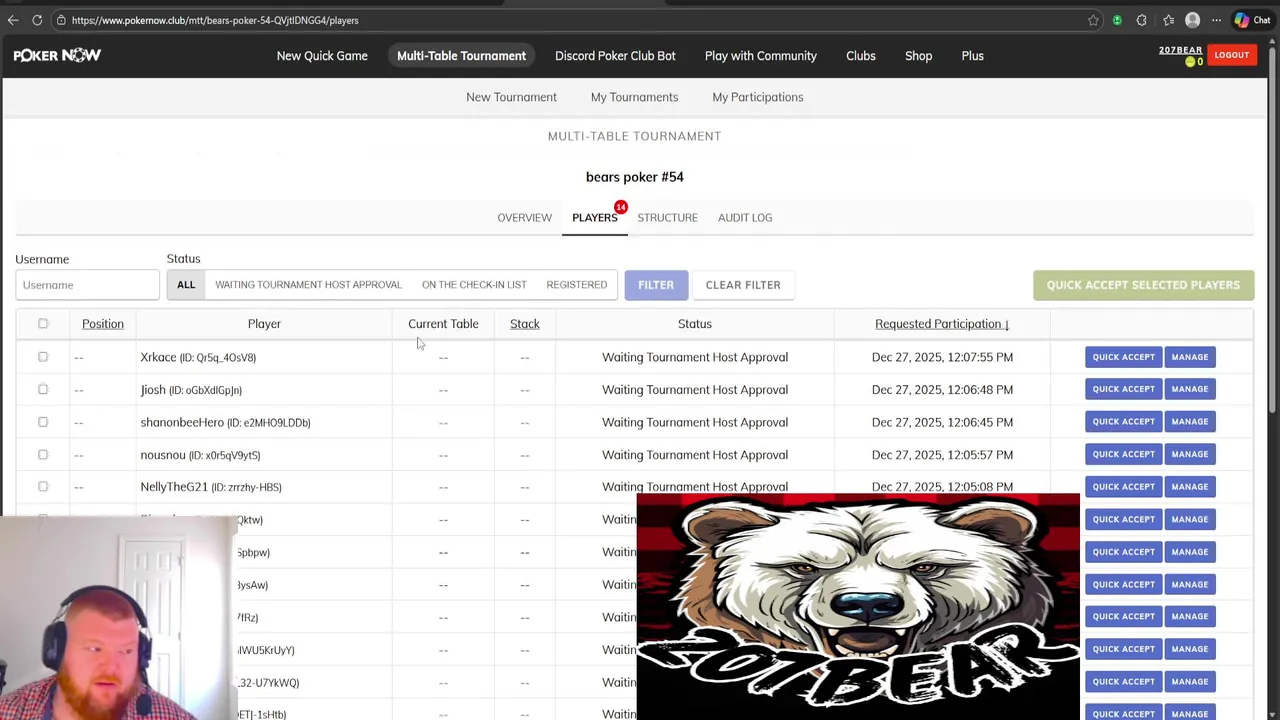
Task: Open the Plus menu item
Action: coord(973,56)
